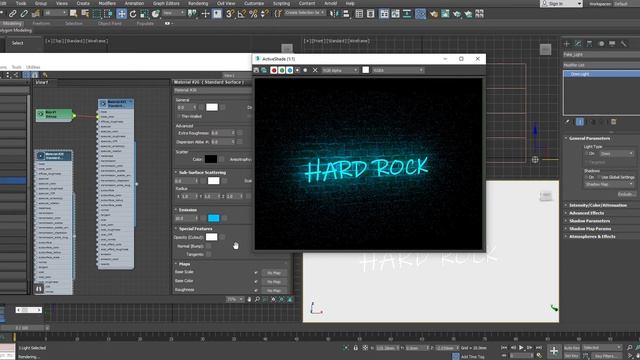Viewport: 640px width, 360px height.
Task: Click the Select button on left panel
Action: (x=18, y=43)
